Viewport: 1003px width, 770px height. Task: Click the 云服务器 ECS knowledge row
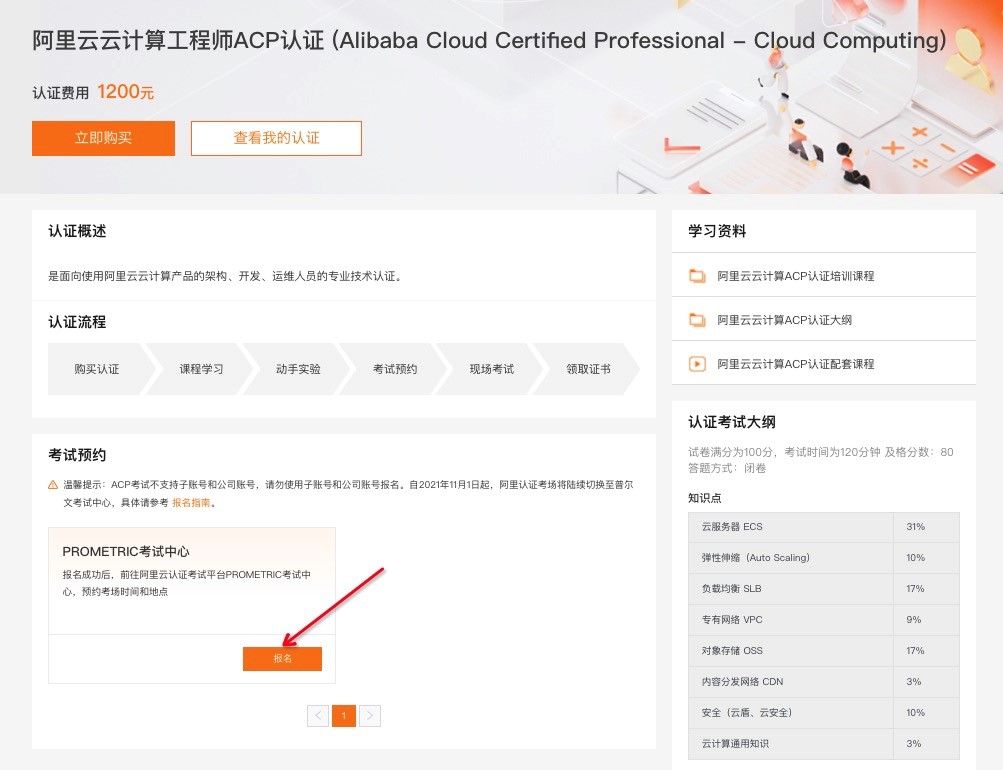[x=790, y=527]
